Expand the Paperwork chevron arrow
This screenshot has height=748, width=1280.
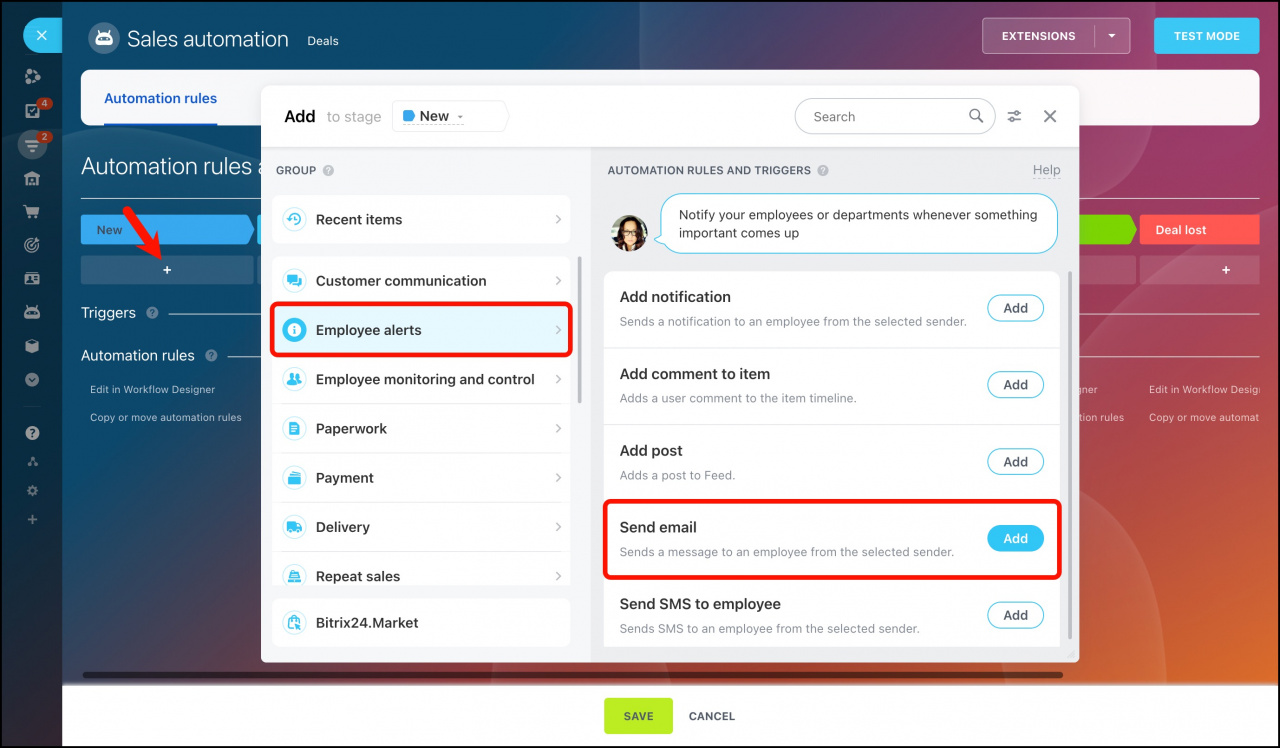(x=558, y=428)
